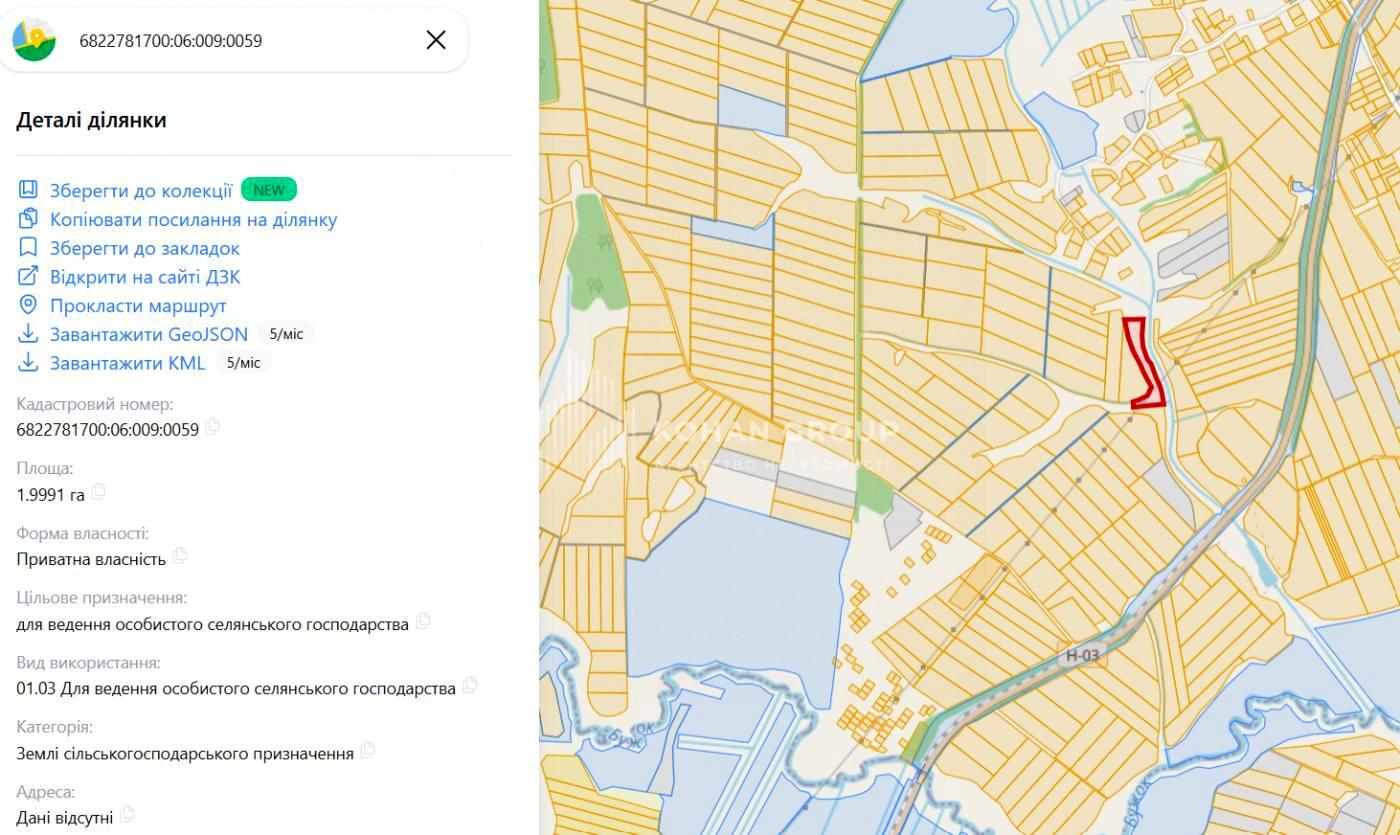Copy the Адреса value icon
1400x835 pixels.
click(127, 816)
